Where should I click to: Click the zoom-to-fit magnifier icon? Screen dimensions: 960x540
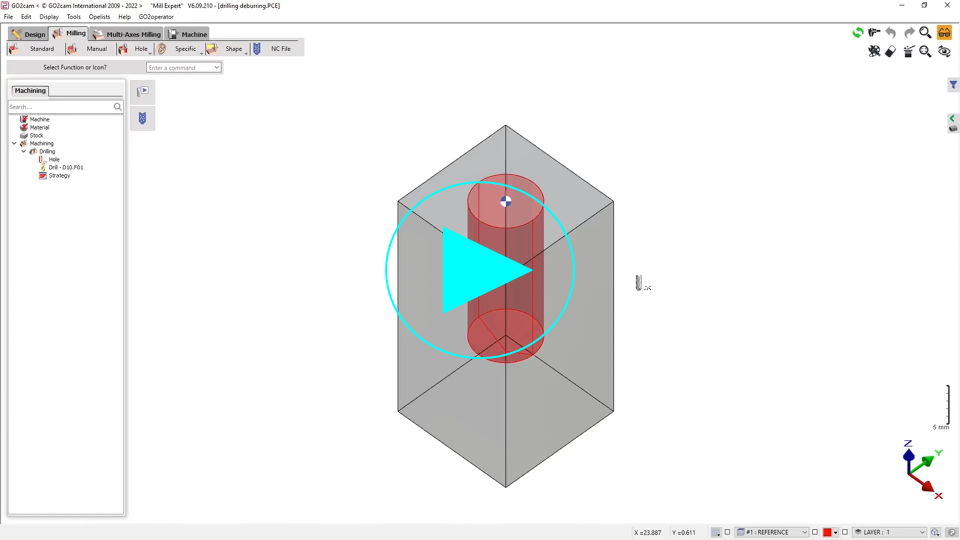tap(925, 51)
